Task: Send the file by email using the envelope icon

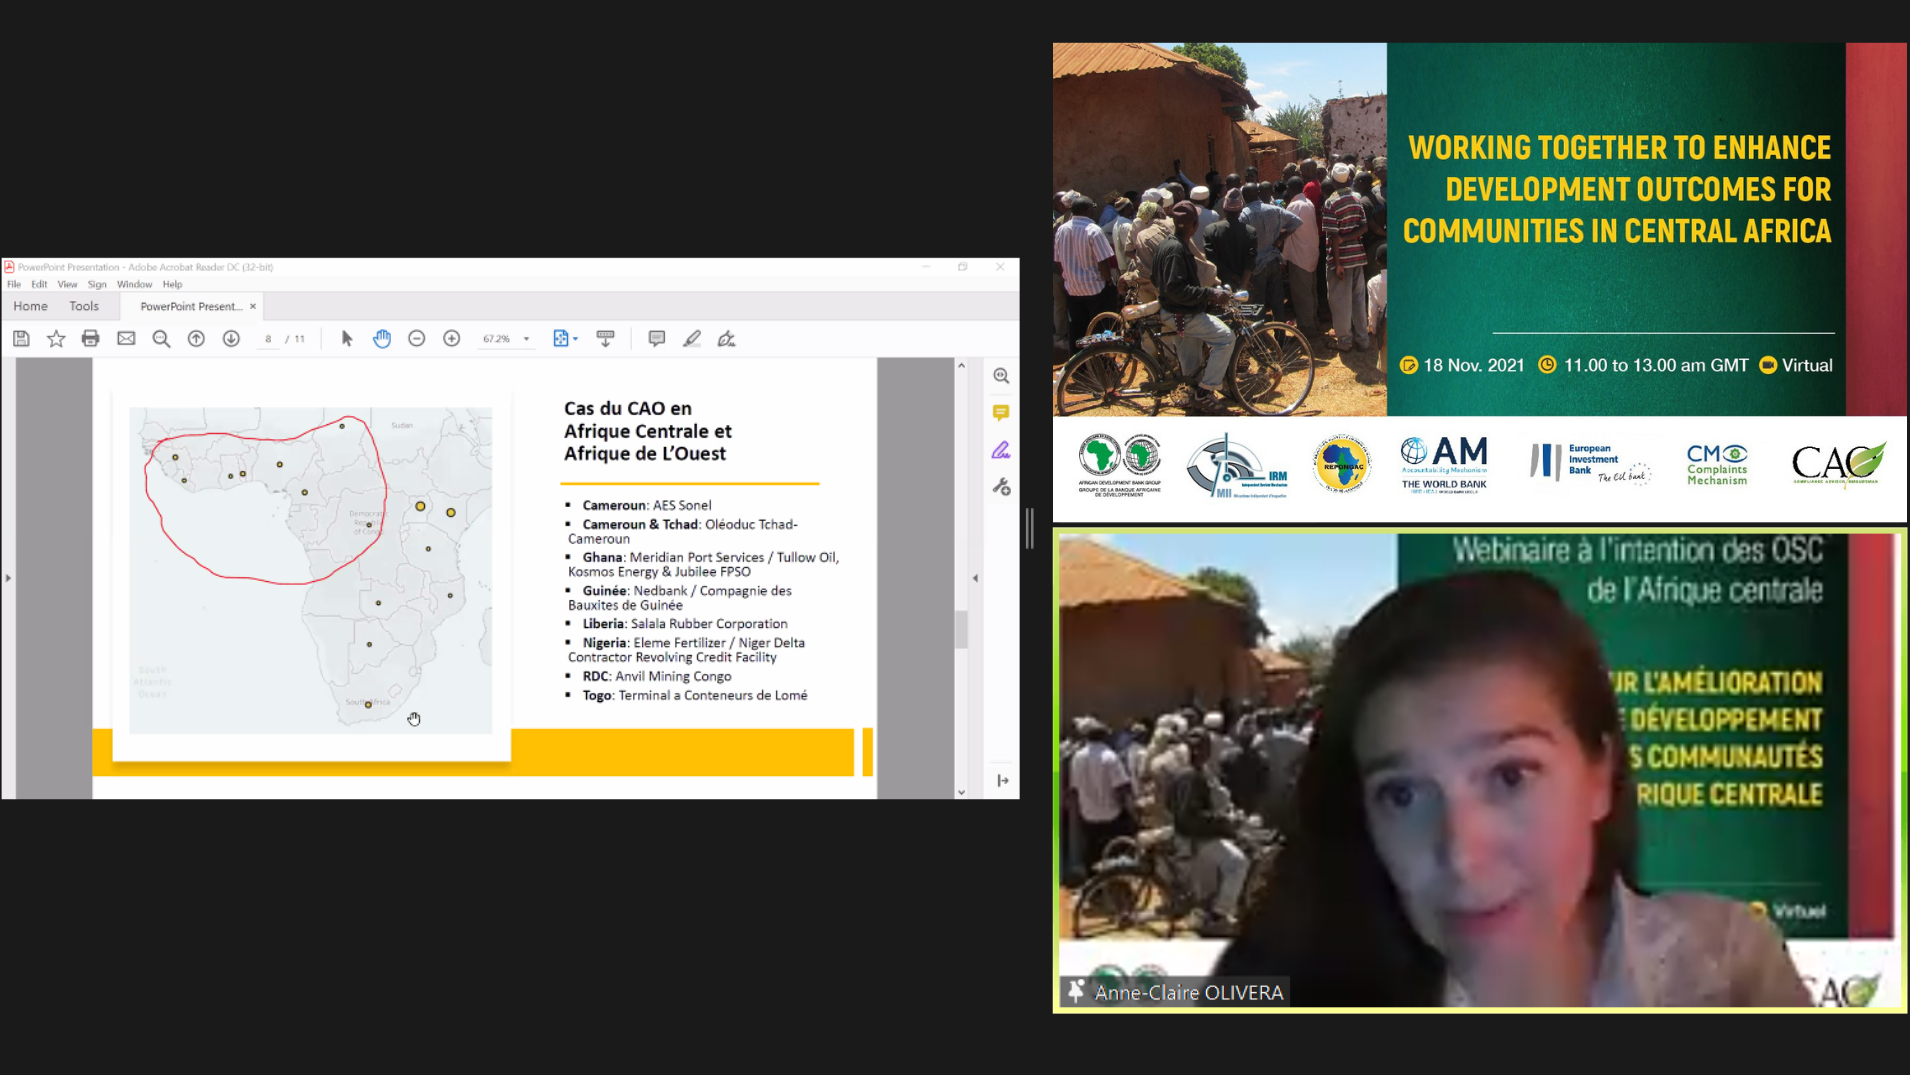Action: (126, 339)
